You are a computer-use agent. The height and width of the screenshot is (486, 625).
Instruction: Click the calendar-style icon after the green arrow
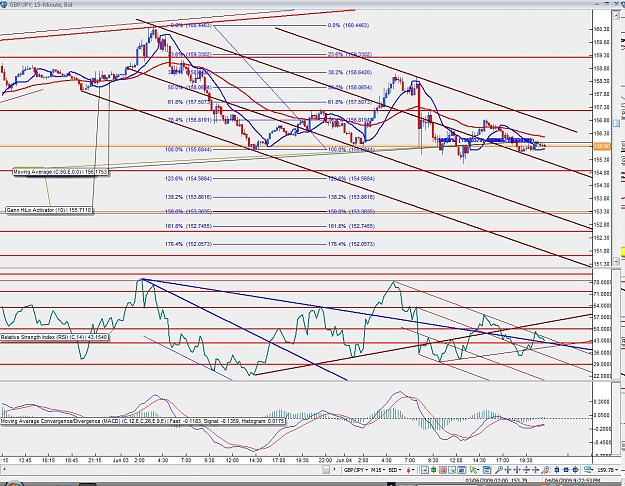click(487, 470)
